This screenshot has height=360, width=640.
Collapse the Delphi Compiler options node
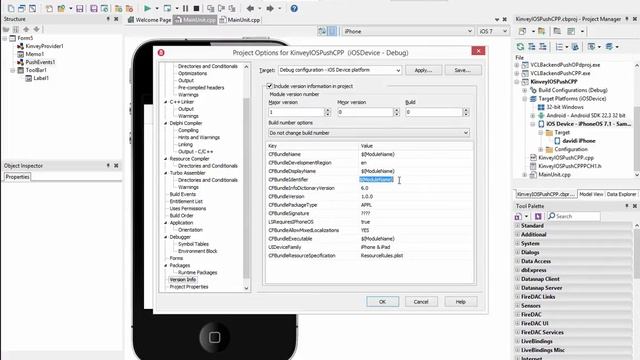166,123
